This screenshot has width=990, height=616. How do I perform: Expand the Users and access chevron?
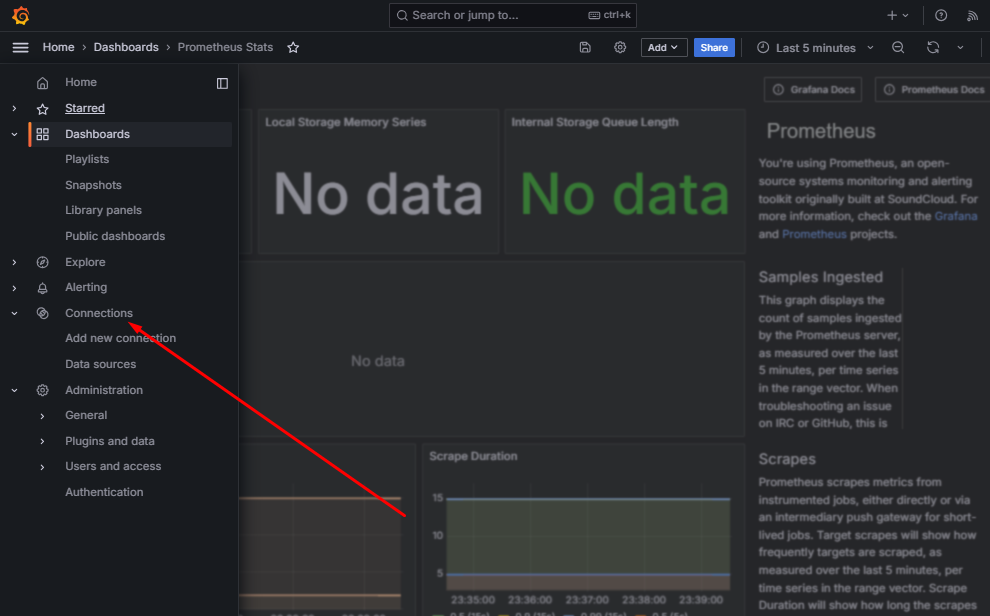point(42,467)
